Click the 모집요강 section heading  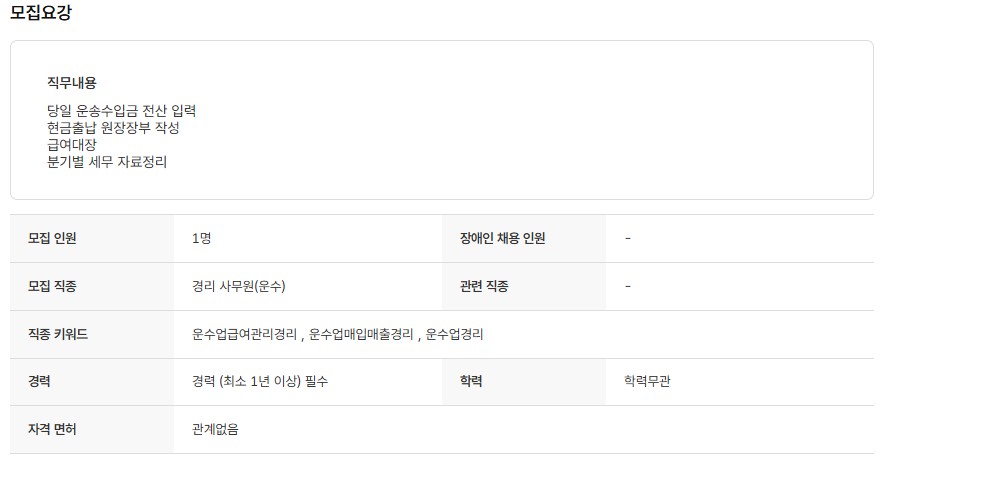click(41, 13)
